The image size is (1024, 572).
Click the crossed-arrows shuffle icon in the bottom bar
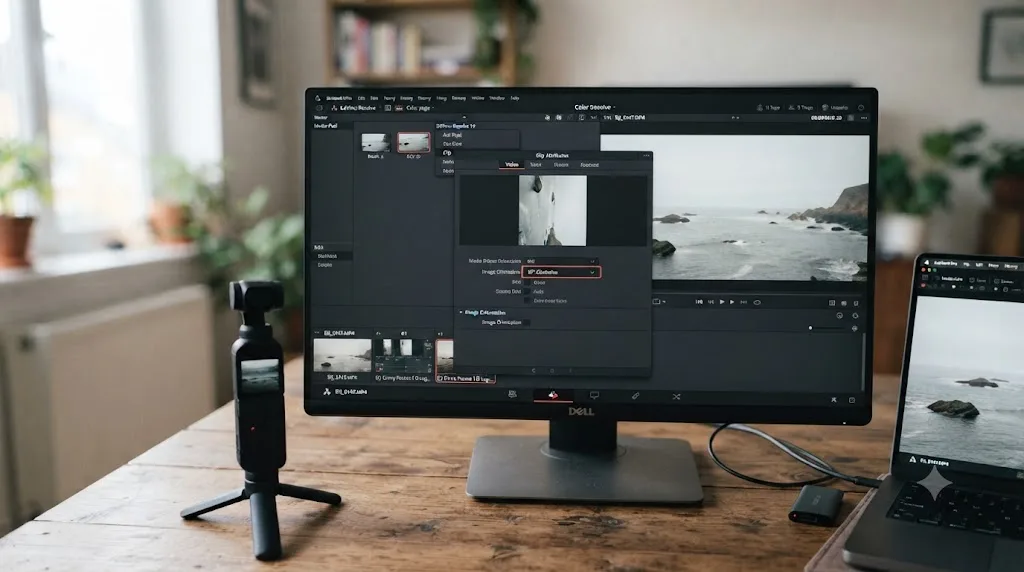(x=676, y=396)
